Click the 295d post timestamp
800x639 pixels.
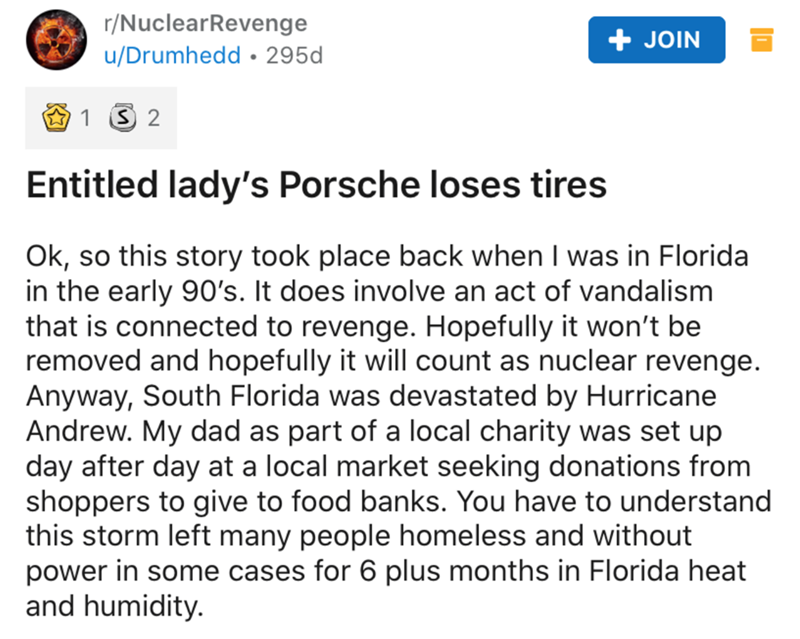click(297, 56)
